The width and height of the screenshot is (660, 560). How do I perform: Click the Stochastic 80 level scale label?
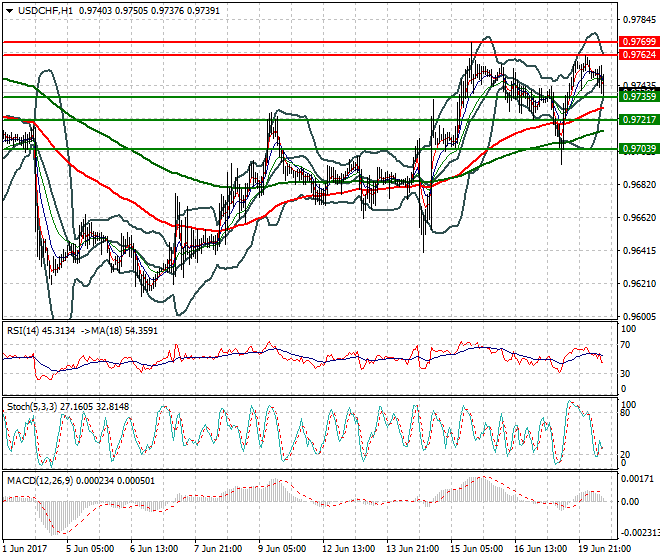626,413
